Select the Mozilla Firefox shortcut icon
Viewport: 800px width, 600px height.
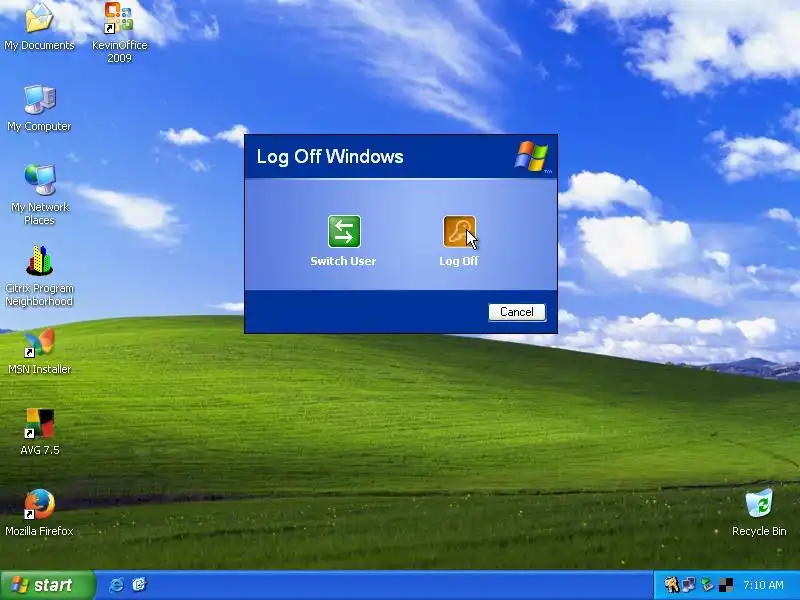pos(39,504)
